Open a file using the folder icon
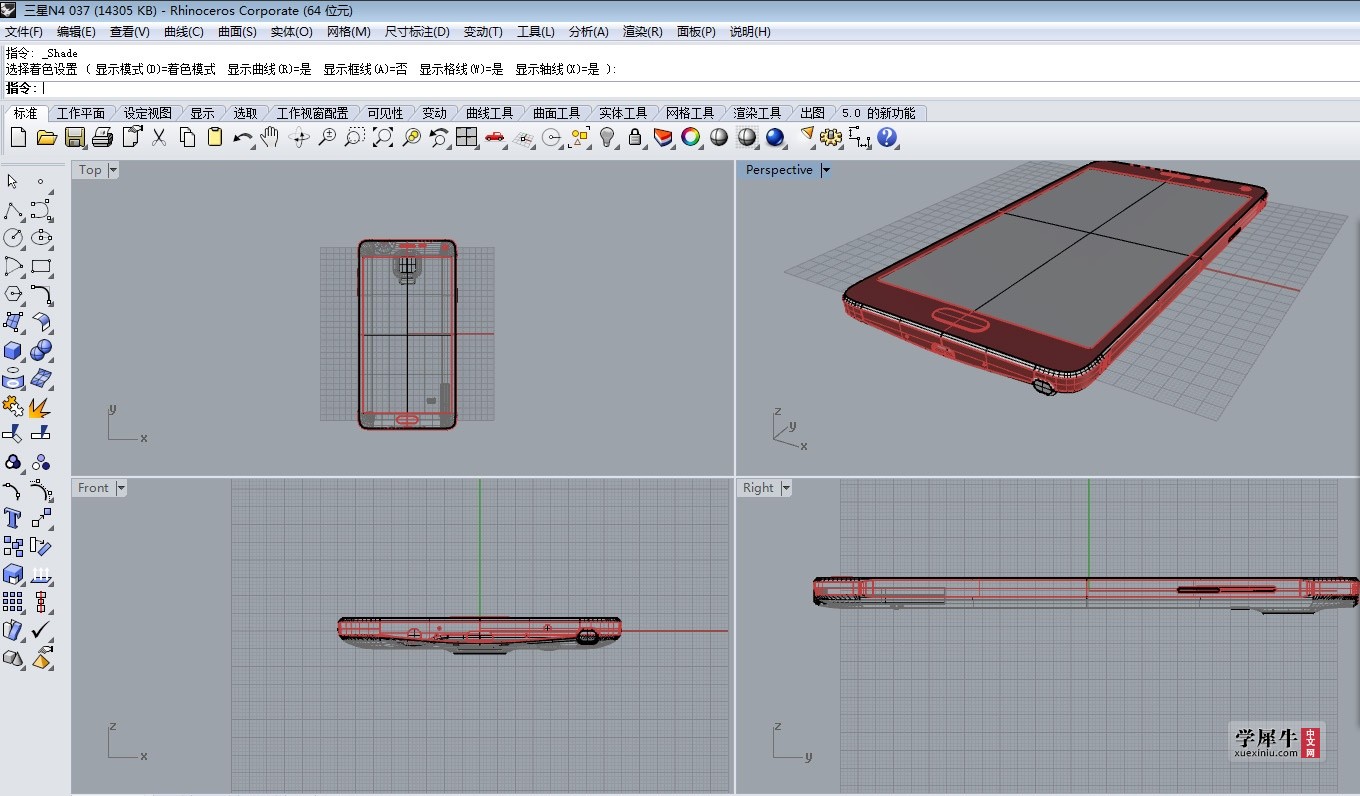The width and height of the screenshot is (1360, 796). [x=46, y=137]
